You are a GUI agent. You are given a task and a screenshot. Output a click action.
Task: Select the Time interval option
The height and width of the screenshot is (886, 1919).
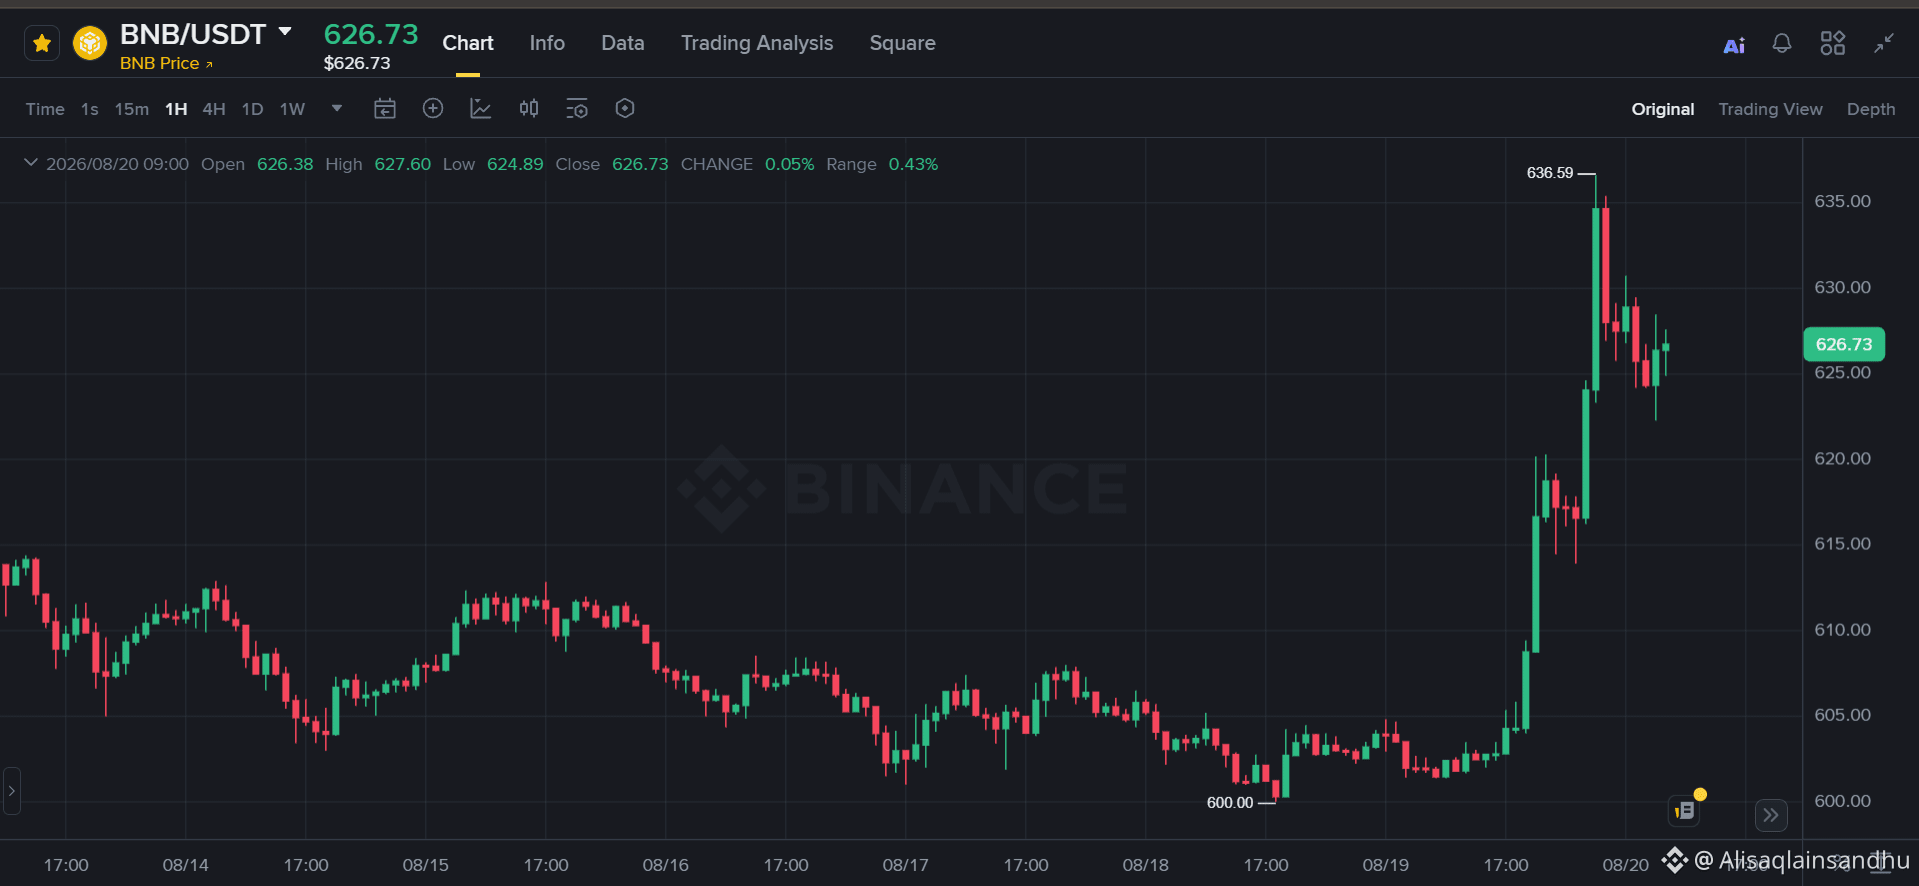(x=45, y=109)
